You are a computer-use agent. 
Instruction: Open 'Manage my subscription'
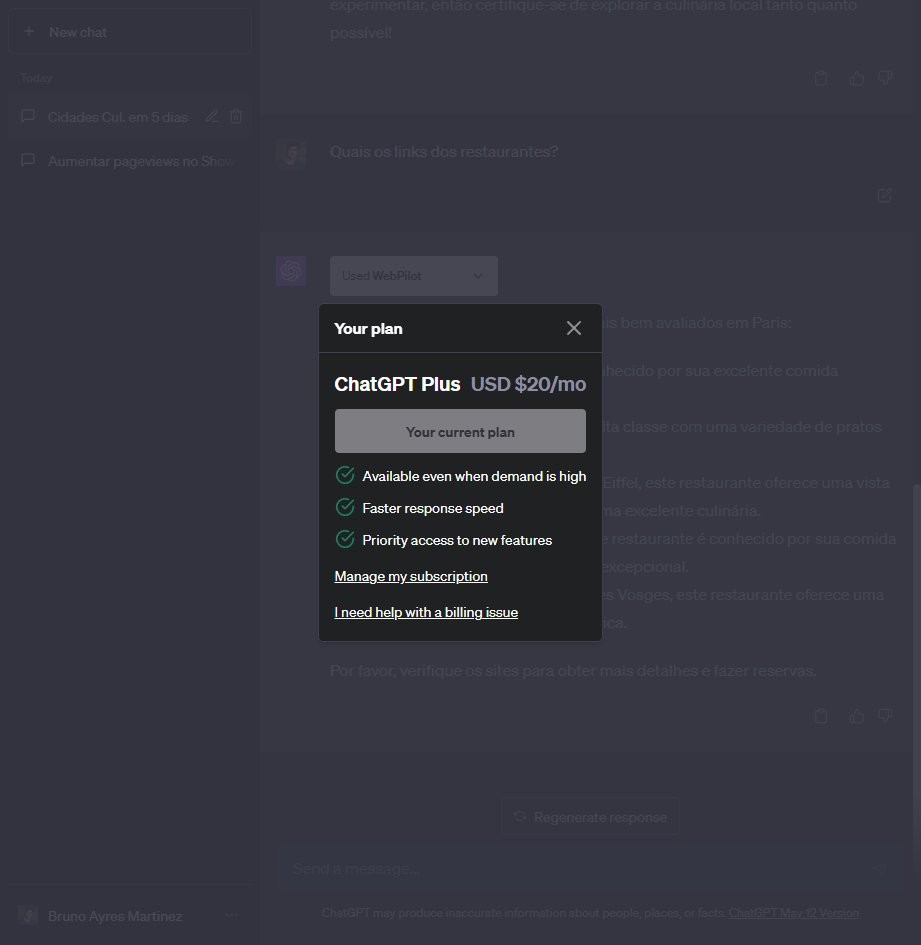tap(410, 576)
